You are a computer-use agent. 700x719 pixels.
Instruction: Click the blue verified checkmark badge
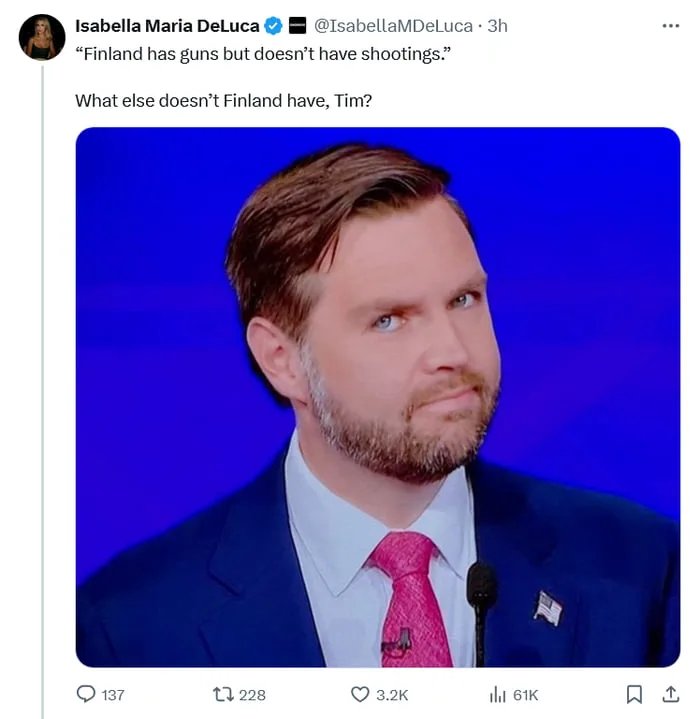pos(273,26)
